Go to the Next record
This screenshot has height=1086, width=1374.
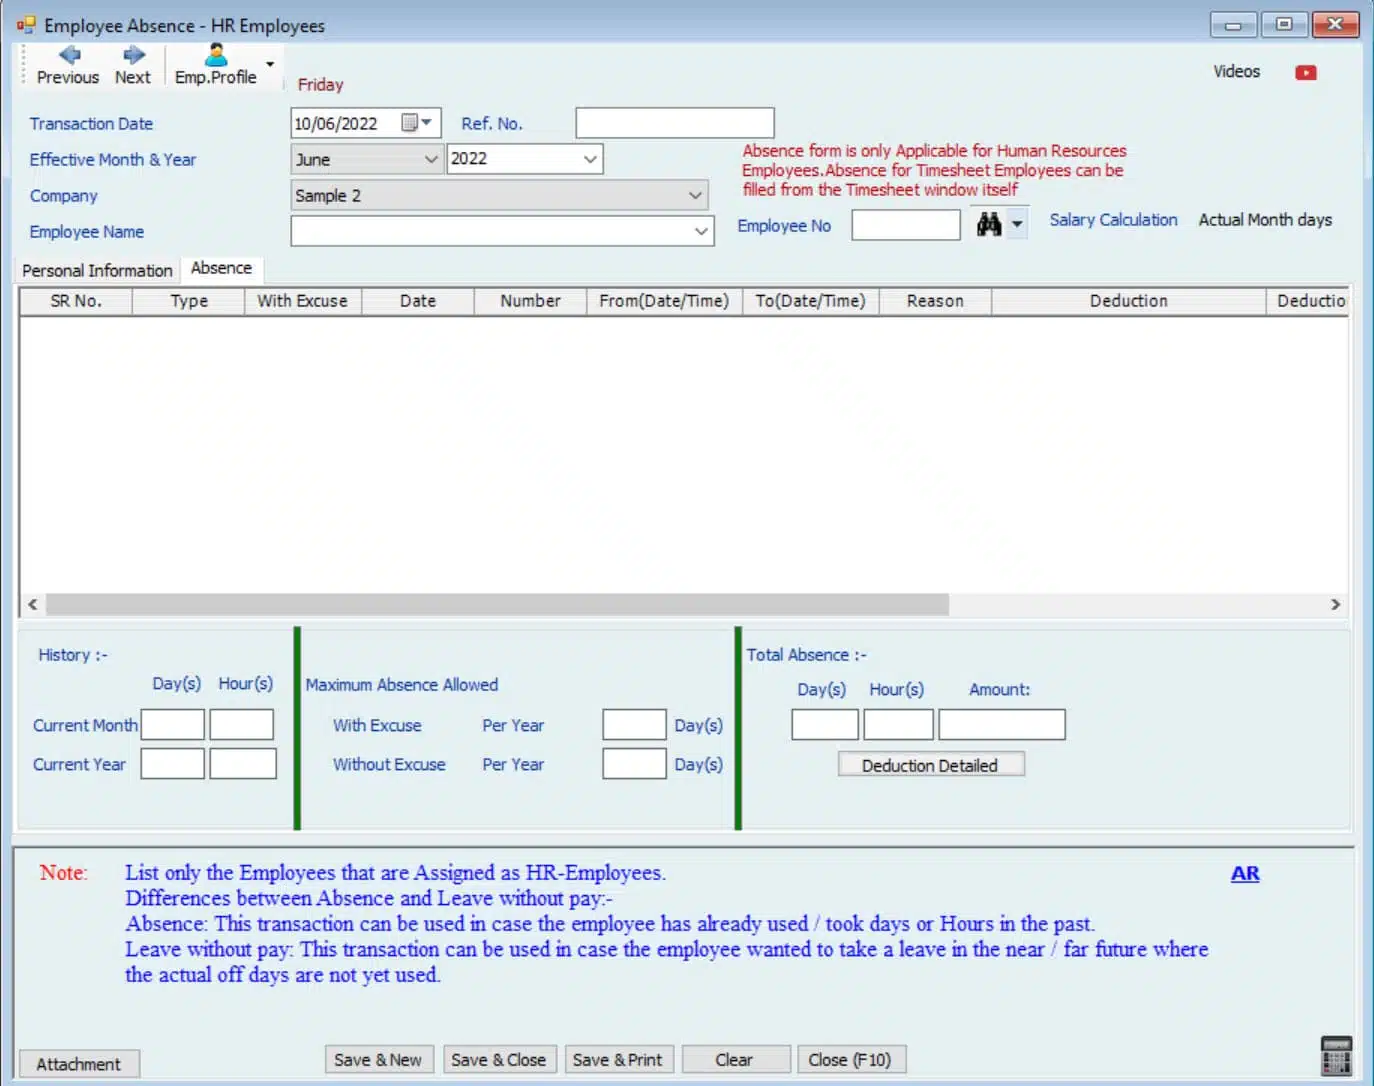[x=133, y=65]
